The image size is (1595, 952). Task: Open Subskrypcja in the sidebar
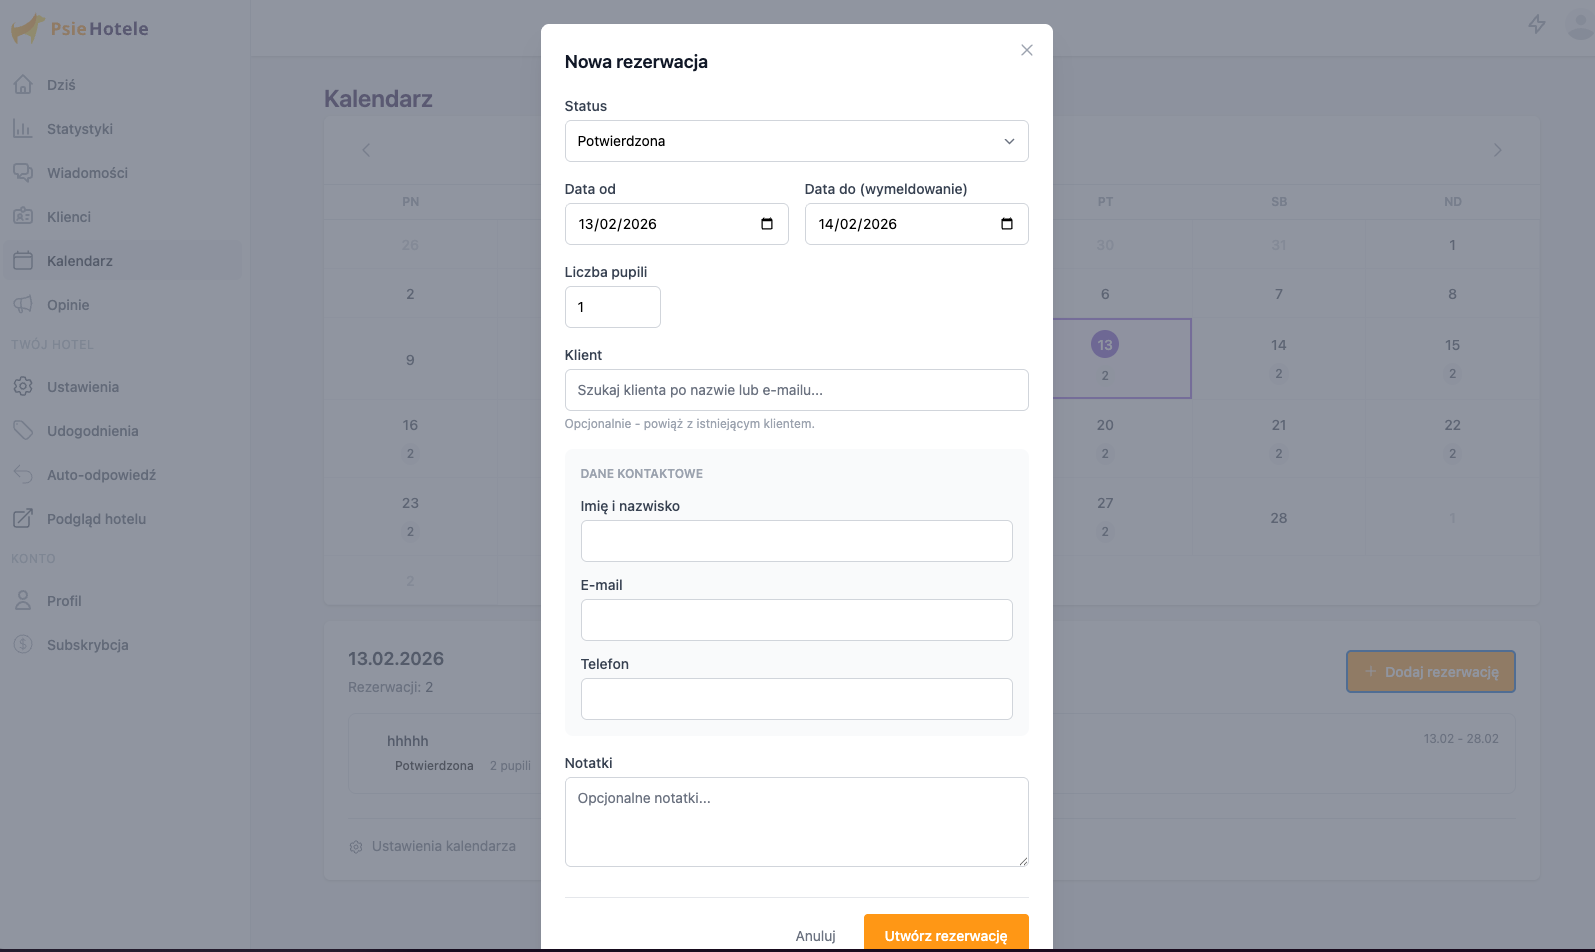tap(87, 645)
